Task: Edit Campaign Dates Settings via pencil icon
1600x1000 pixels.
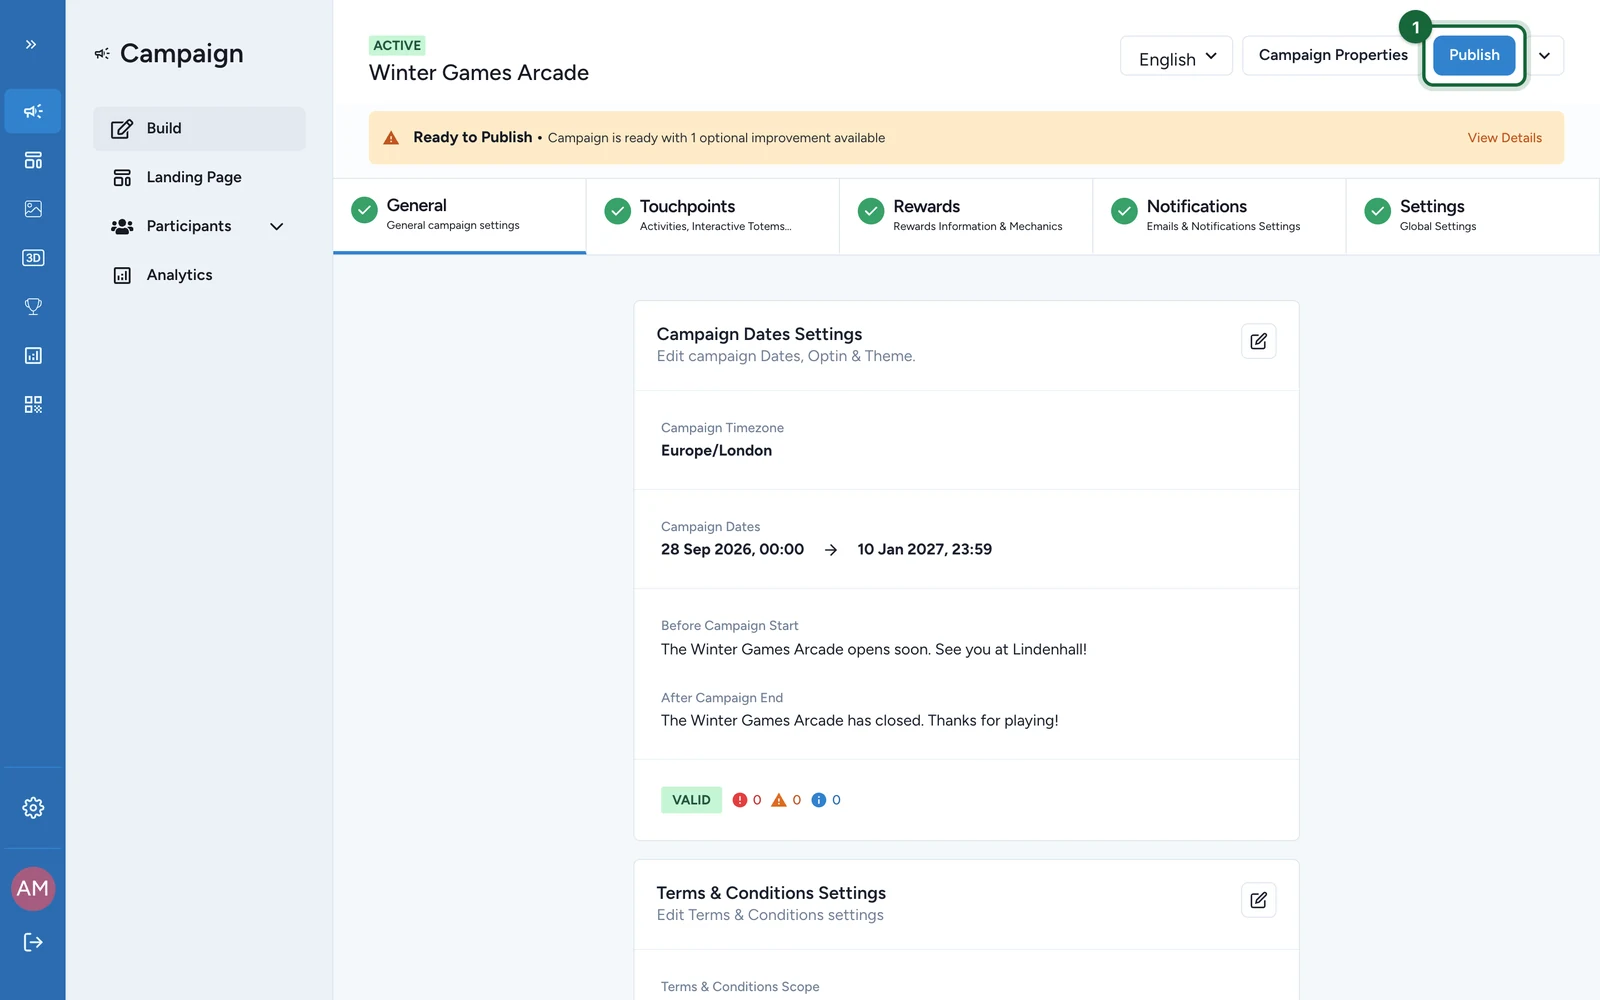Action: pos(1258,341)
